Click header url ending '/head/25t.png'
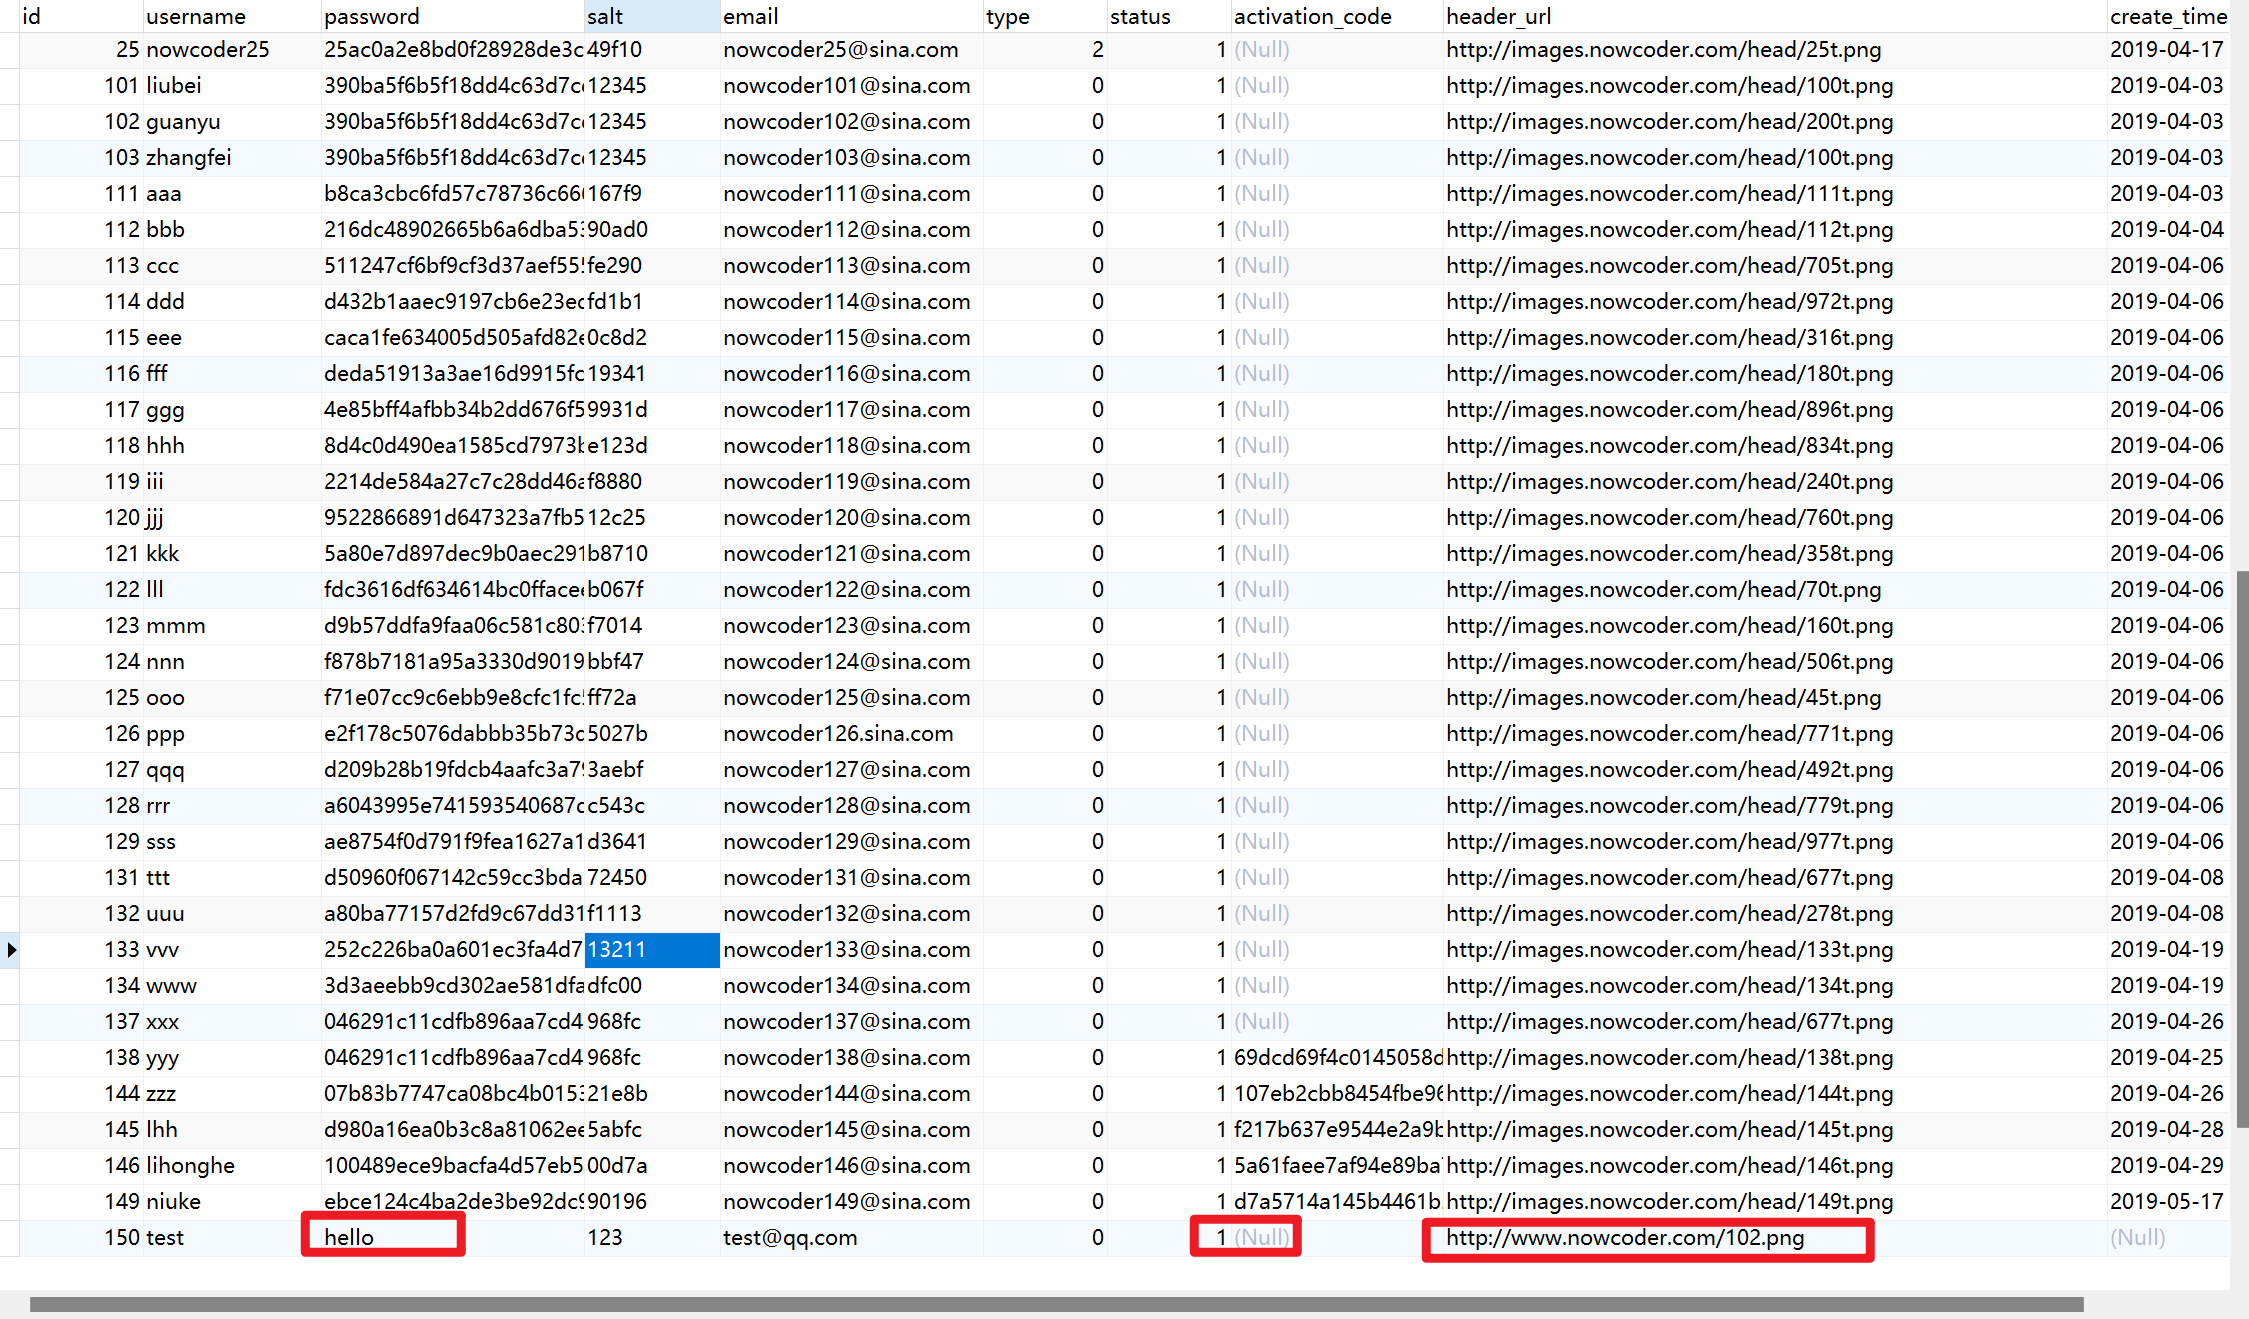The image size is (2249, 1319). click(x=1664, y=50)
